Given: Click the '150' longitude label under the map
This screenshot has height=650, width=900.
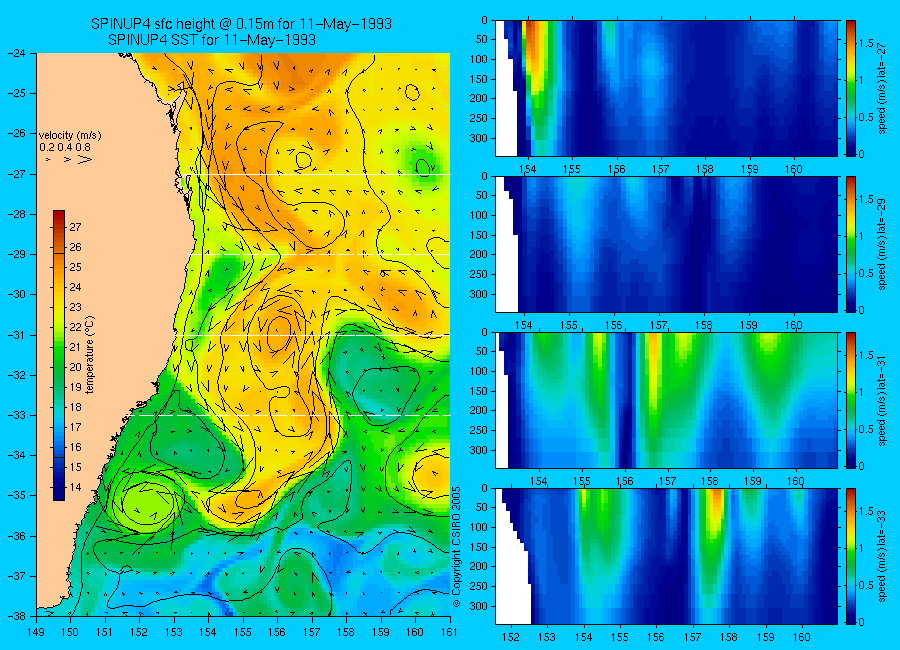Looking at the screenshot, I should 71,632.
